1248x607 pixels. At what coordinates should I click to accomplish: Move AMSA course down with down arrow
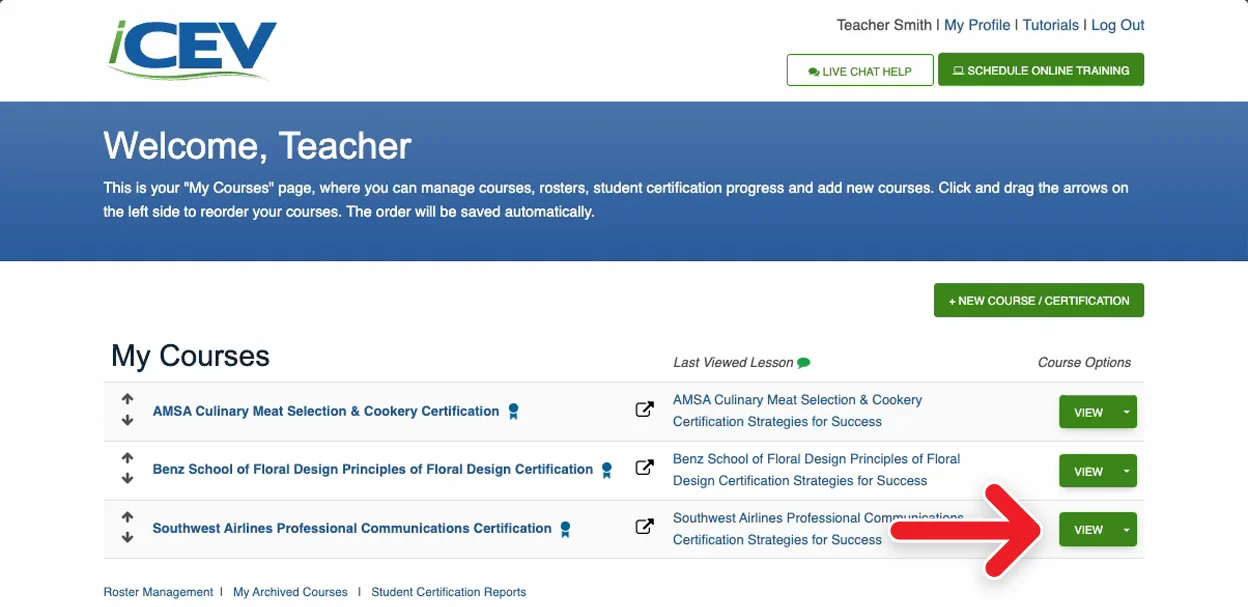(127, 421)
